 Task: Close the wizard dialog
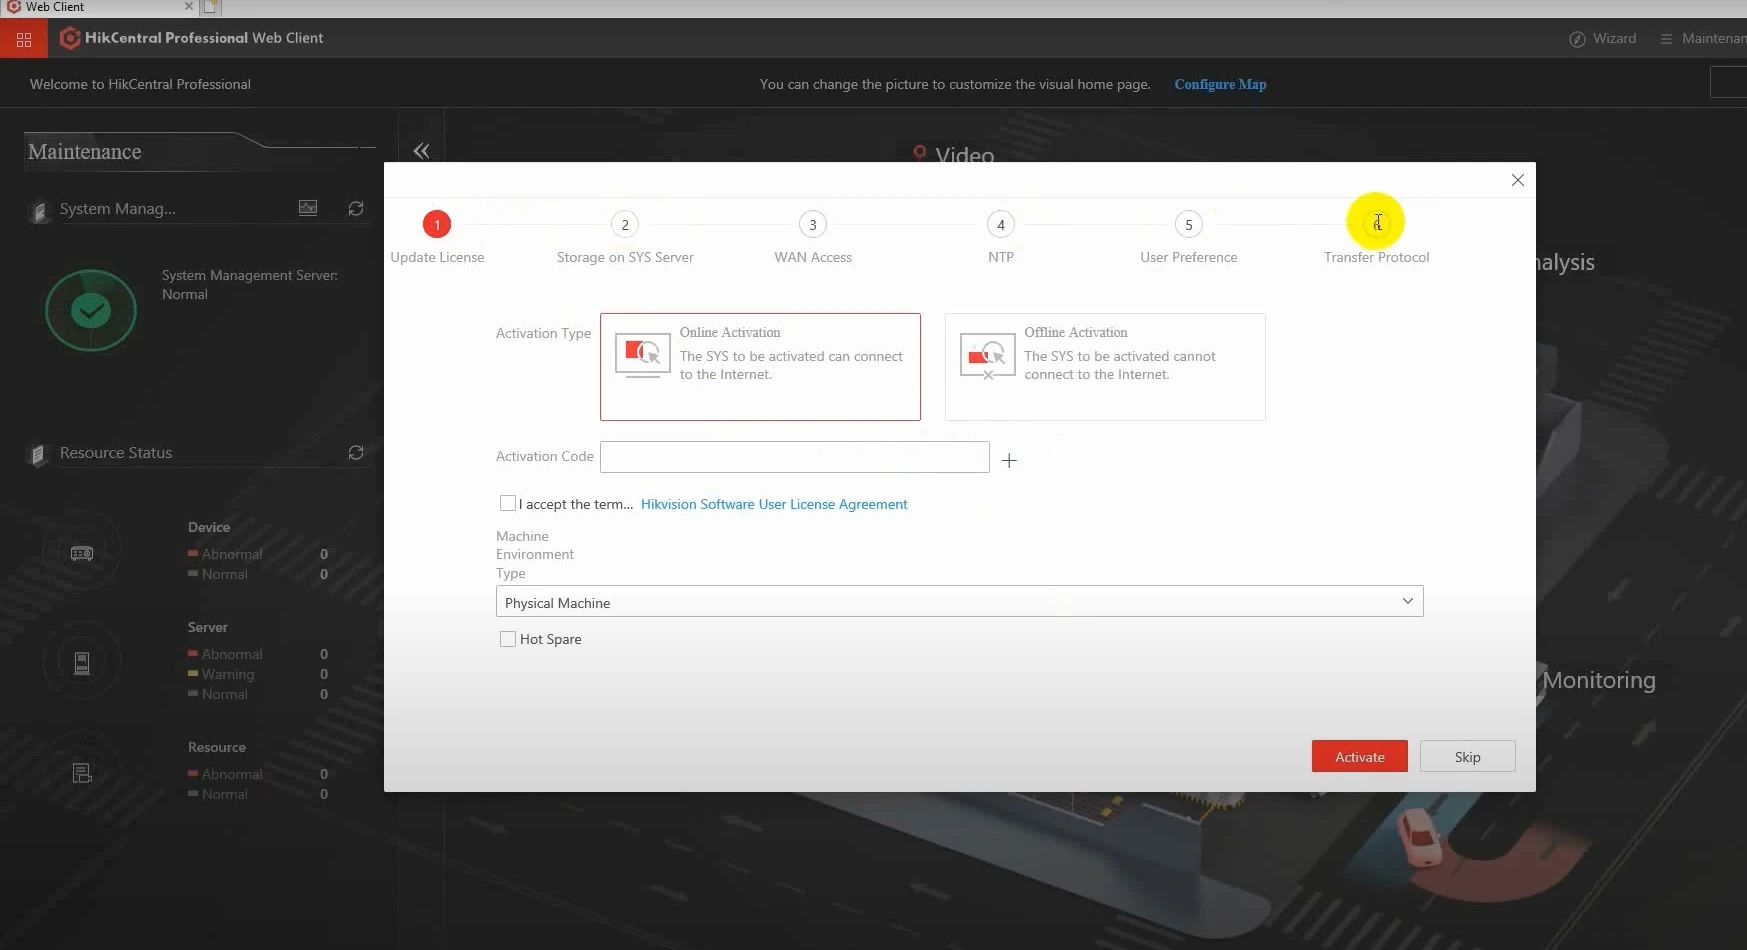tap(1518, 180)
